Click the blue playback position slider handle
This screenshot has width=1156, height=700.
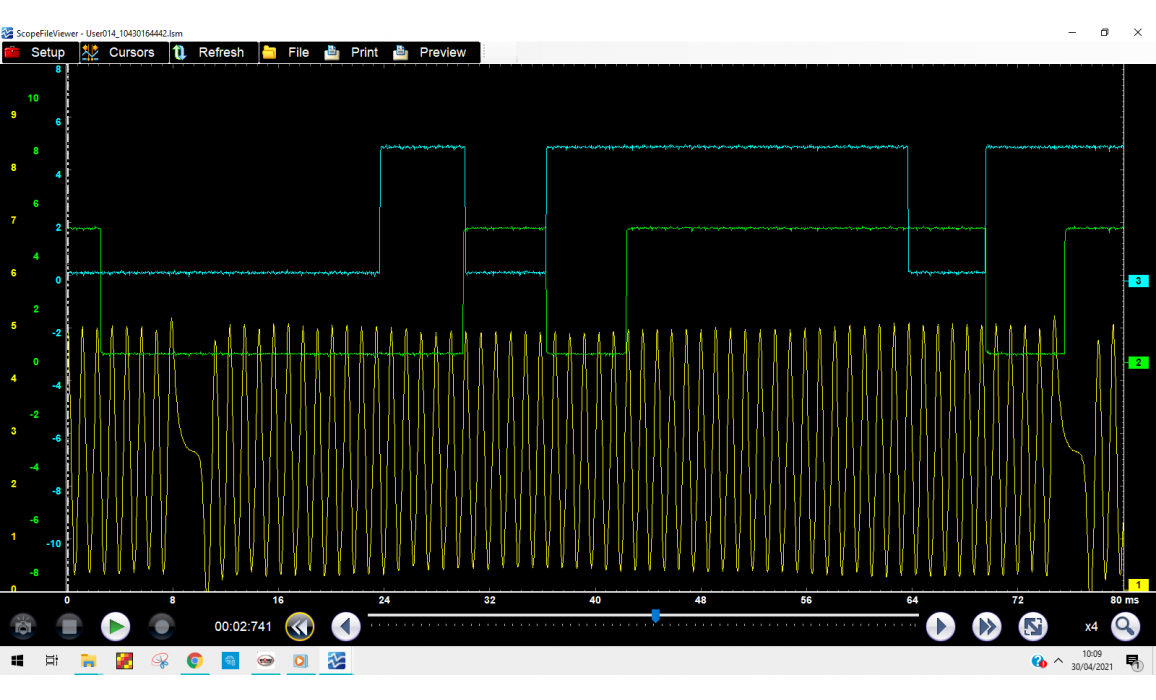click(655, 616)
